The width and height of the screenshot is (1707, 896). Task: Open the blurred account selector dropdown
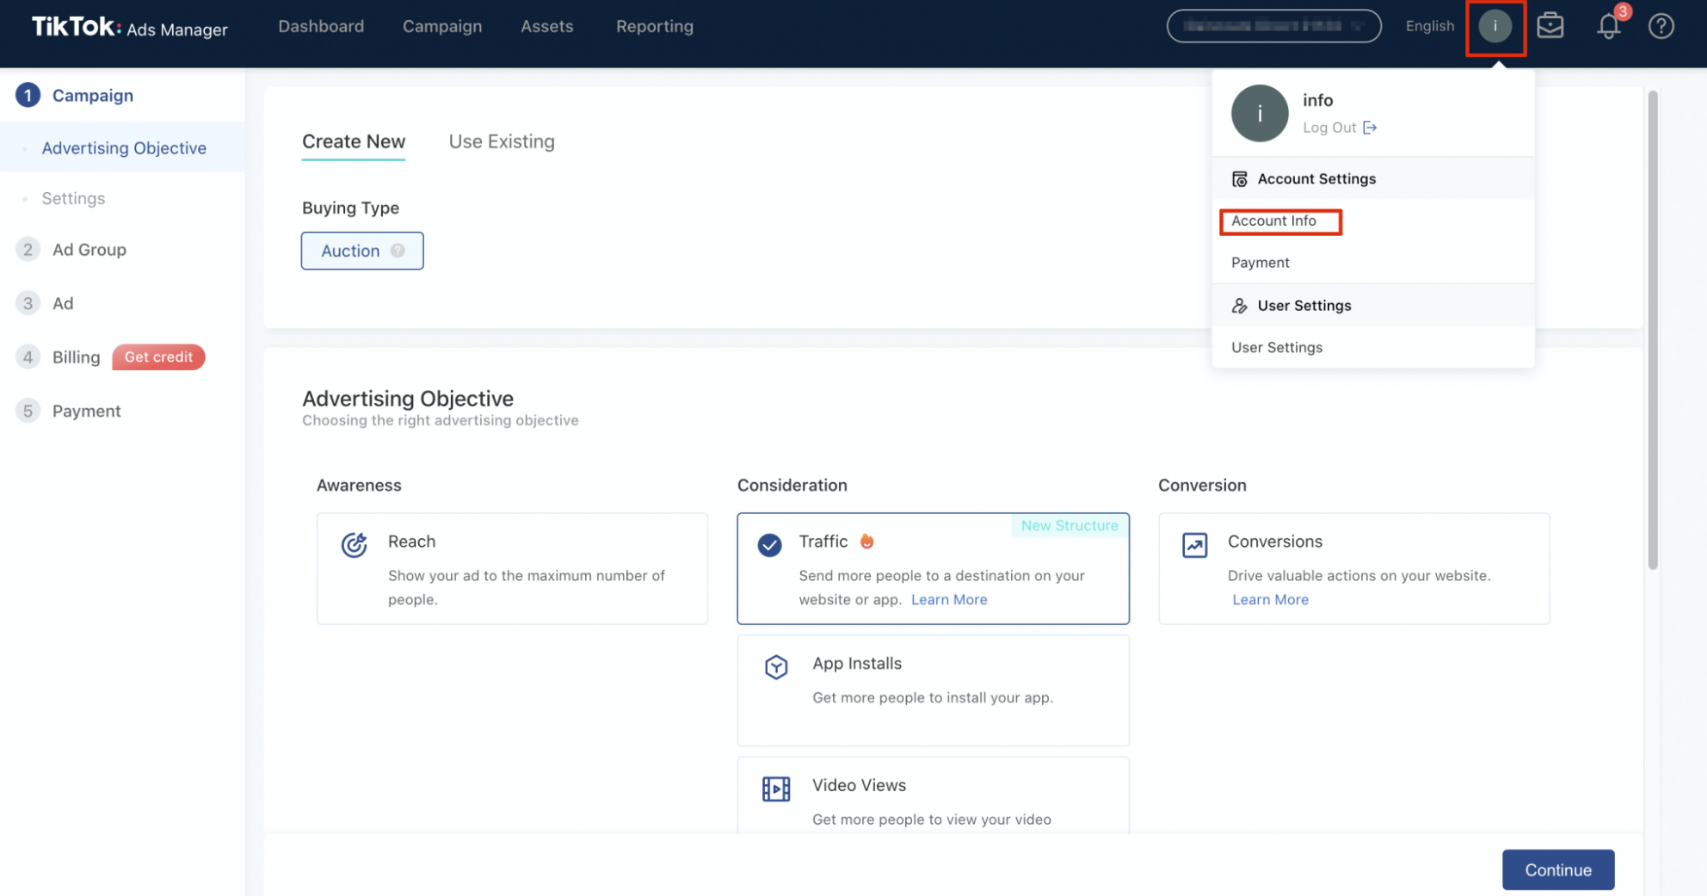1273,26
